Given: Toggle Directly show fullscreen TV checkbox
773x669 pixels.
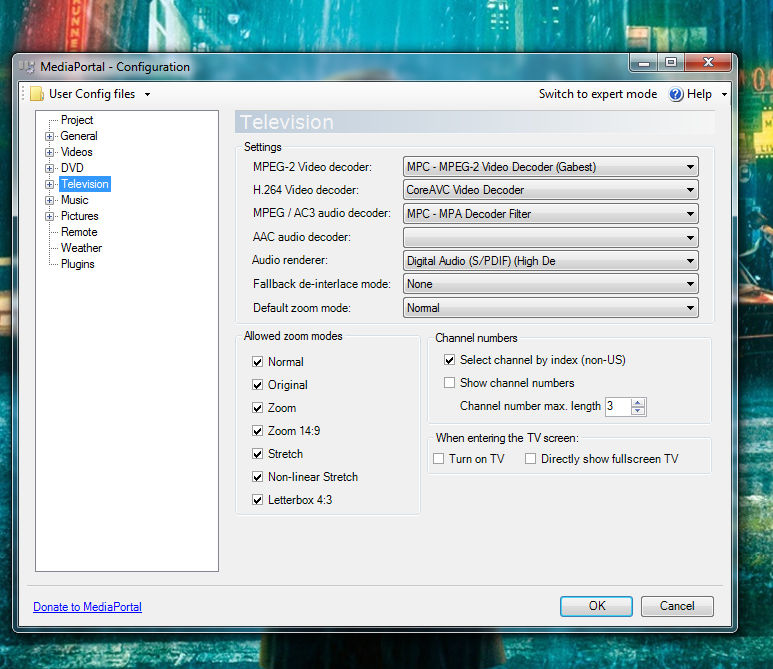Looking at the screenshot, I should pos(530,459).
